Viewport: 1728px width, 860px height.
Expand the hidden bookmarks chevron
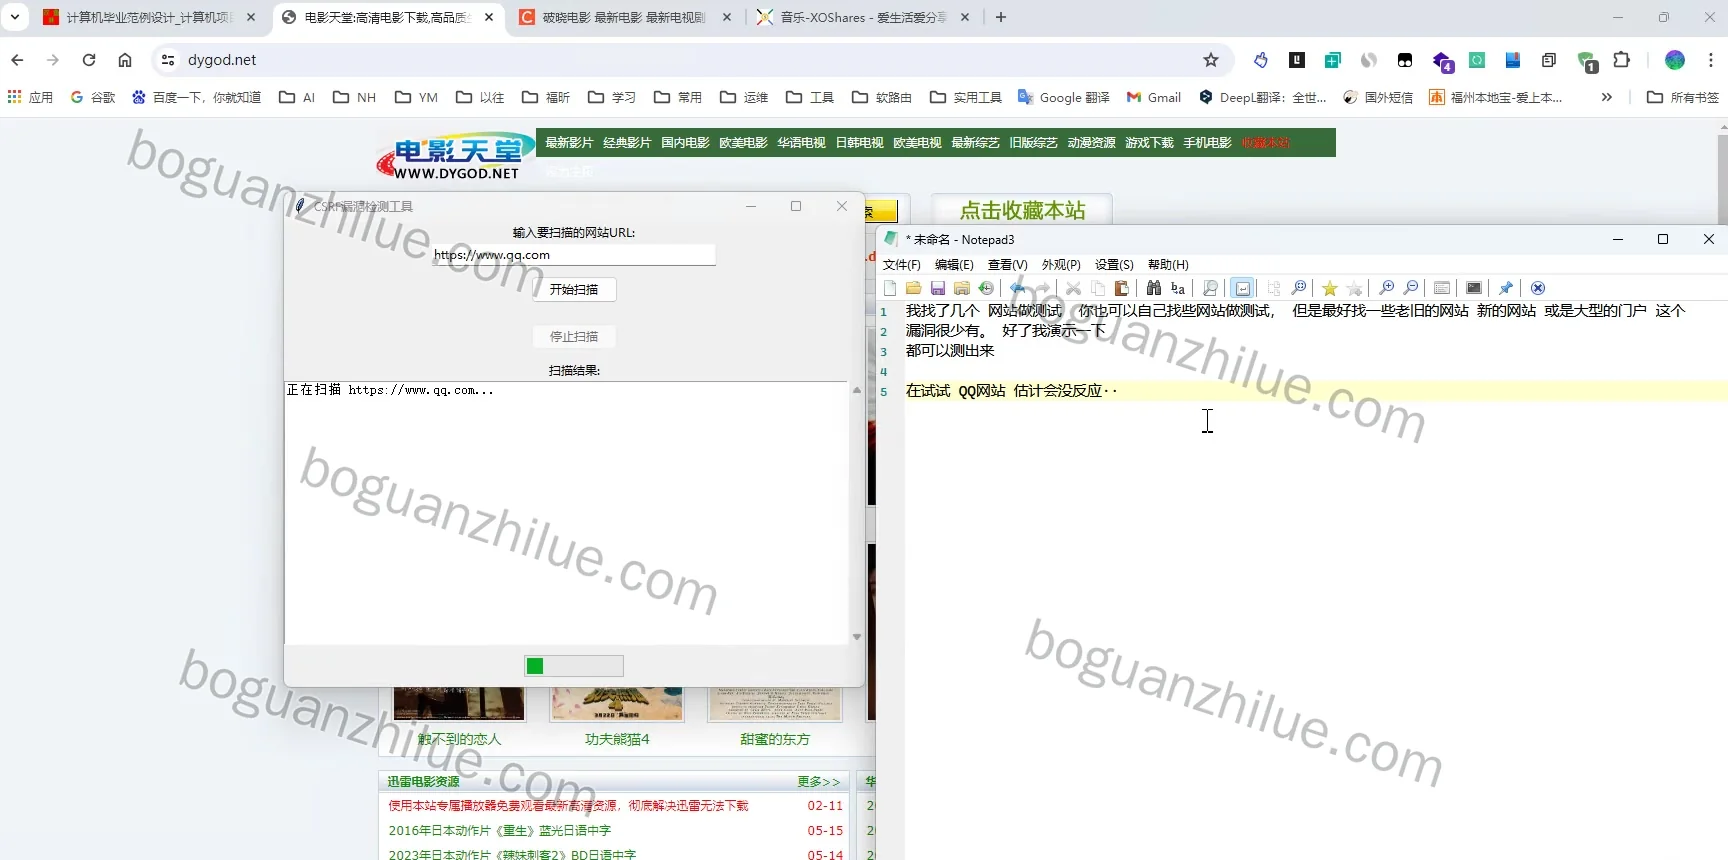tap(1606, 97)
